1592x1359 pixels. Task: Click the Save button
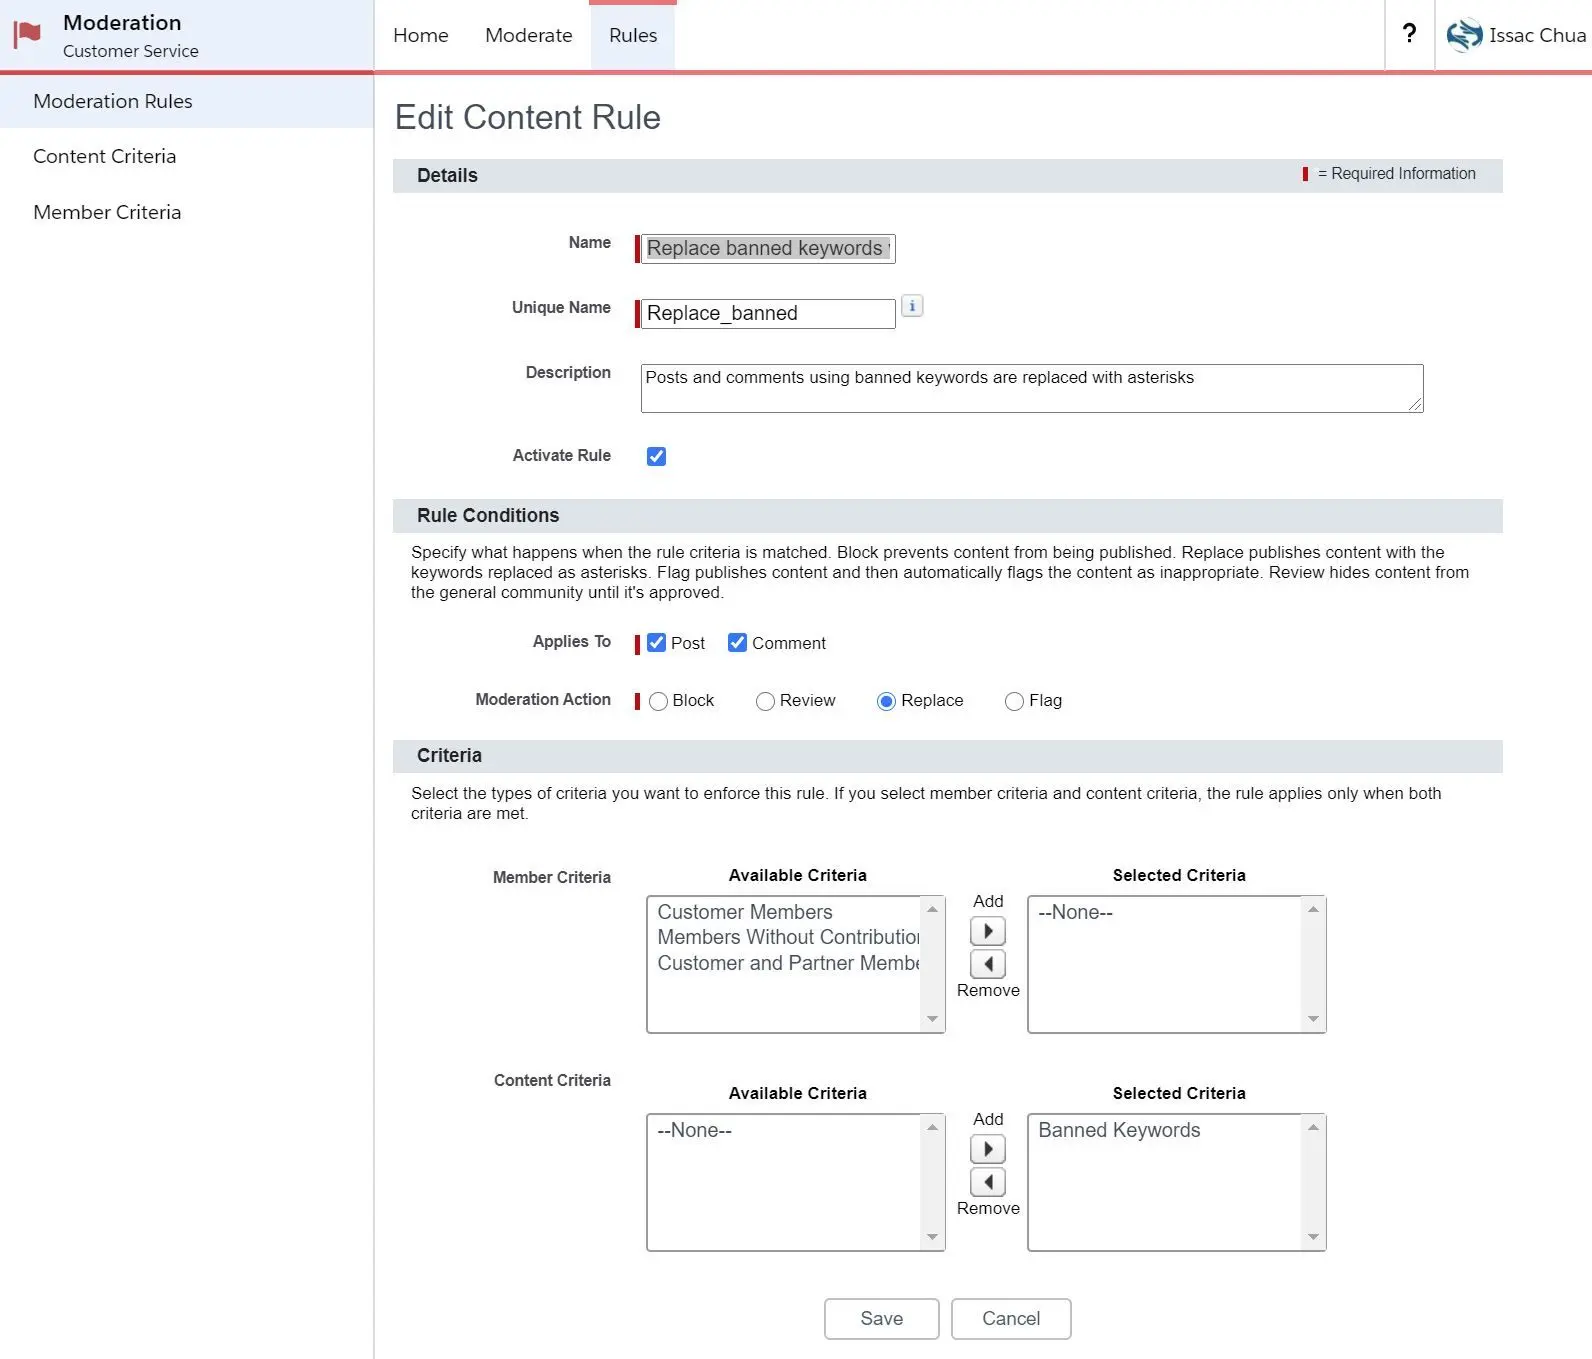click(x=881, y=1319)
